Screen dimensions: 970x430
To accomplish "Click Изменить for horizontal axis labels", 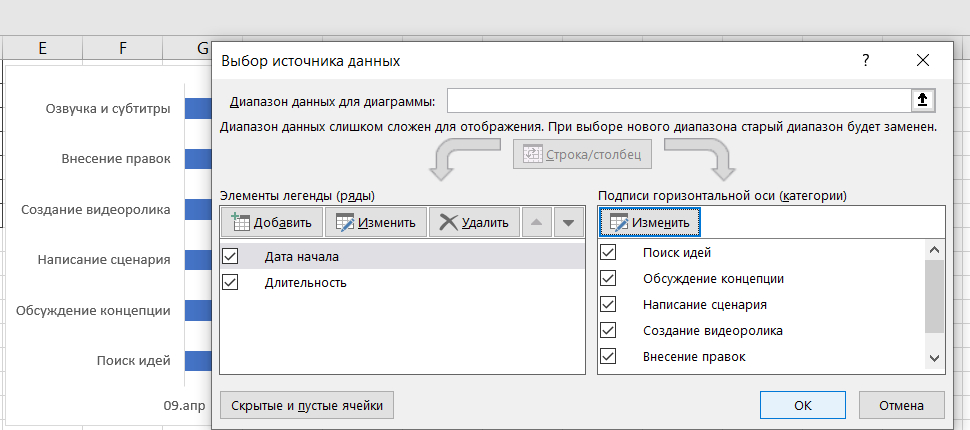I will tap(649, 222).
